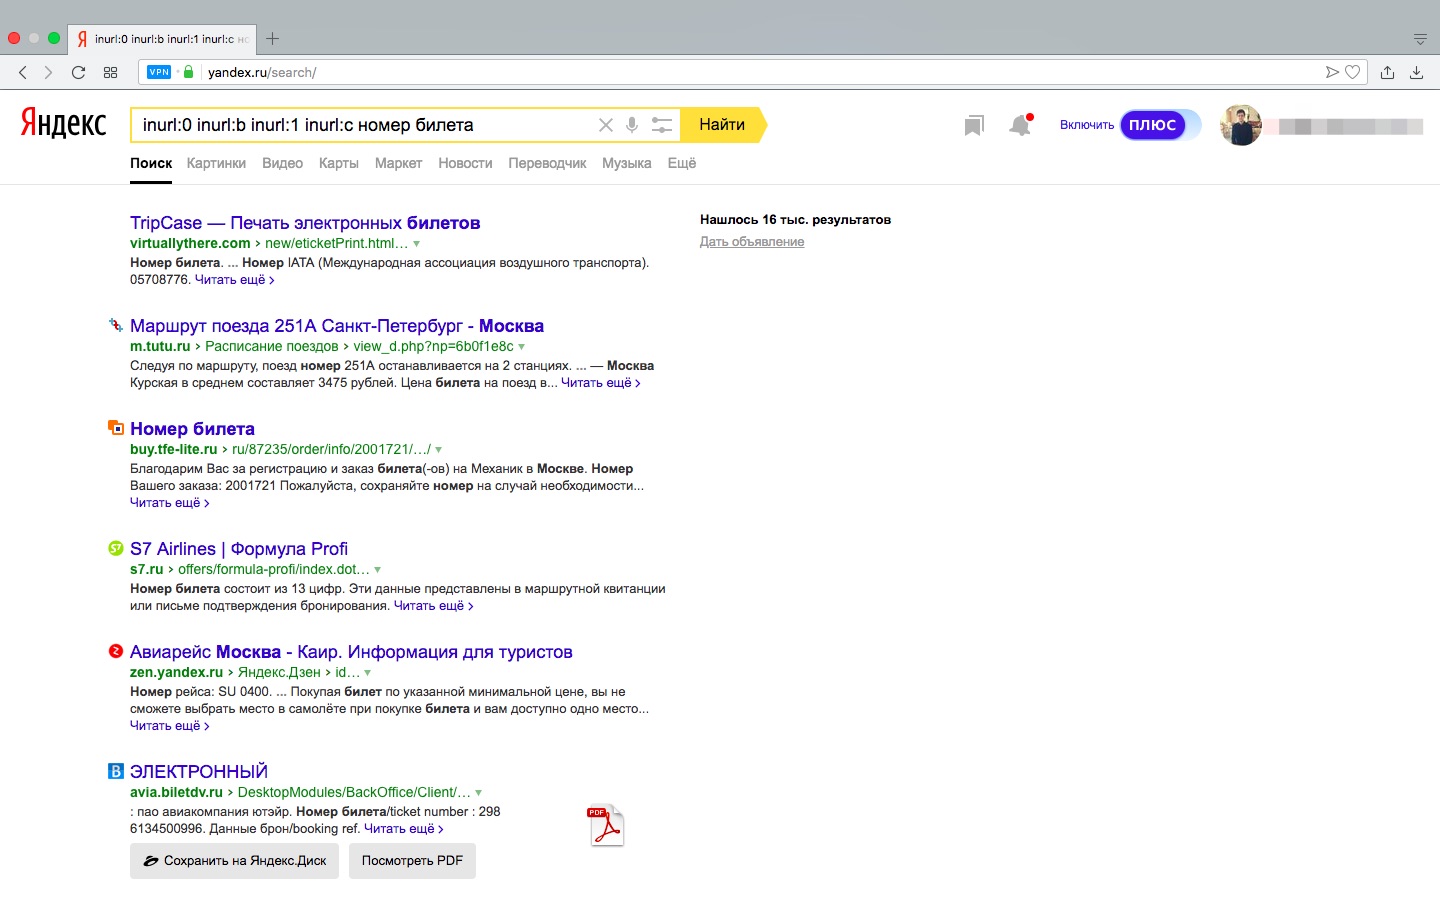The height and width of the screenshot is (900, 1440).
Task: Open a new tab with the plus button
Action: point(272,39)
